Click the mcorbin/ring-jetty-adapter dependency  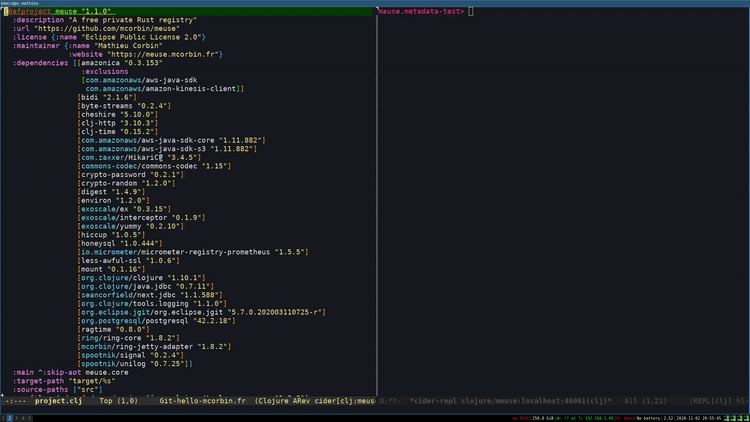tap(154, 347)
